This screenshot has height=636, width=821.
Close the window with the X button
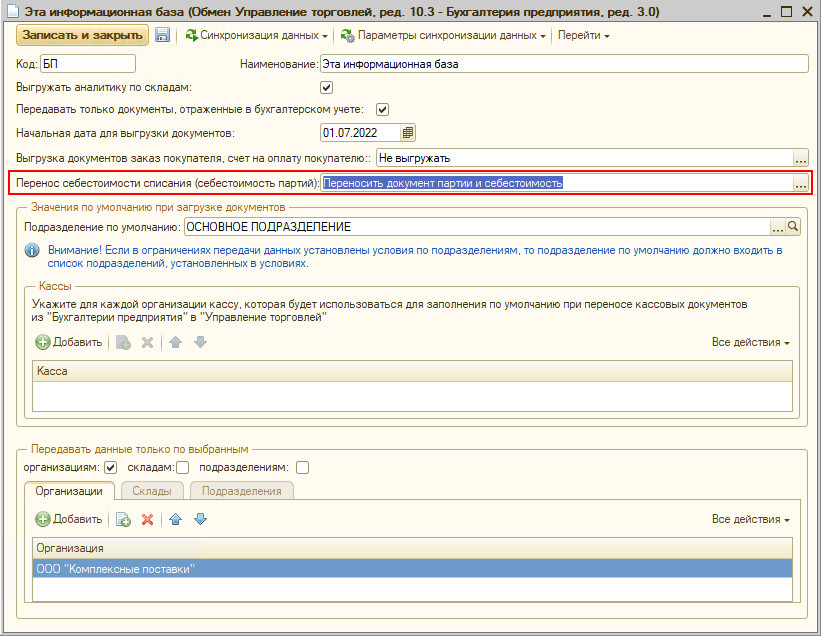[x=807, y=11]
